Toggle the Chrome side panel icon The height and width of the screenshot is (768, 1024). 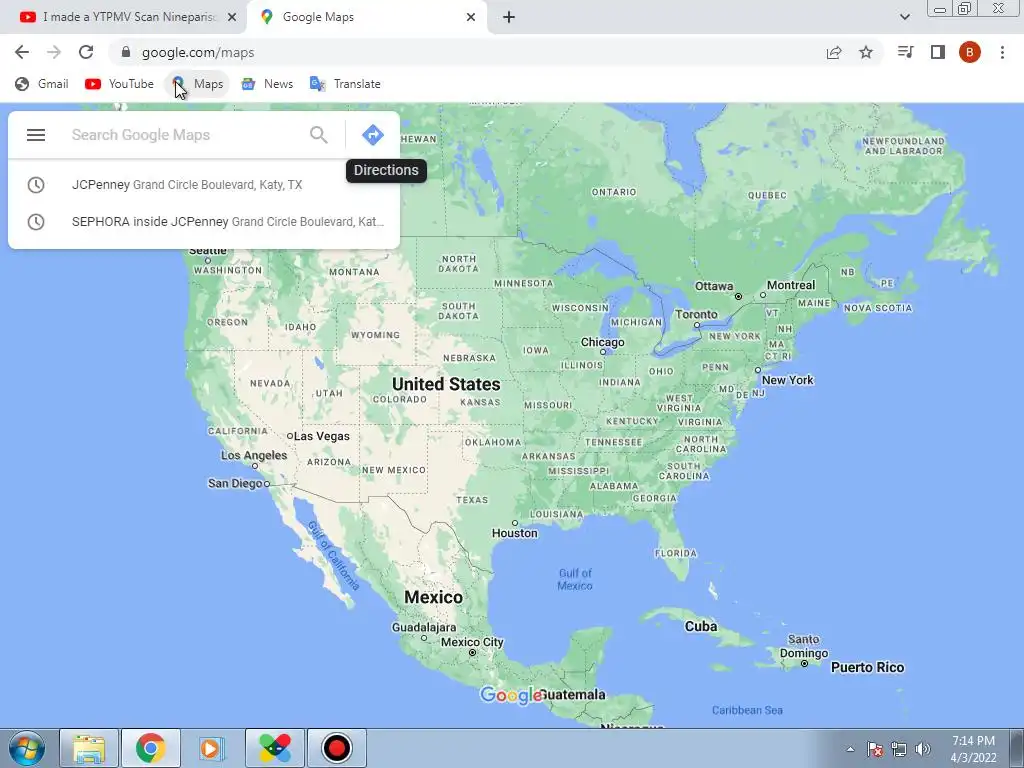(x=938, y=52)
